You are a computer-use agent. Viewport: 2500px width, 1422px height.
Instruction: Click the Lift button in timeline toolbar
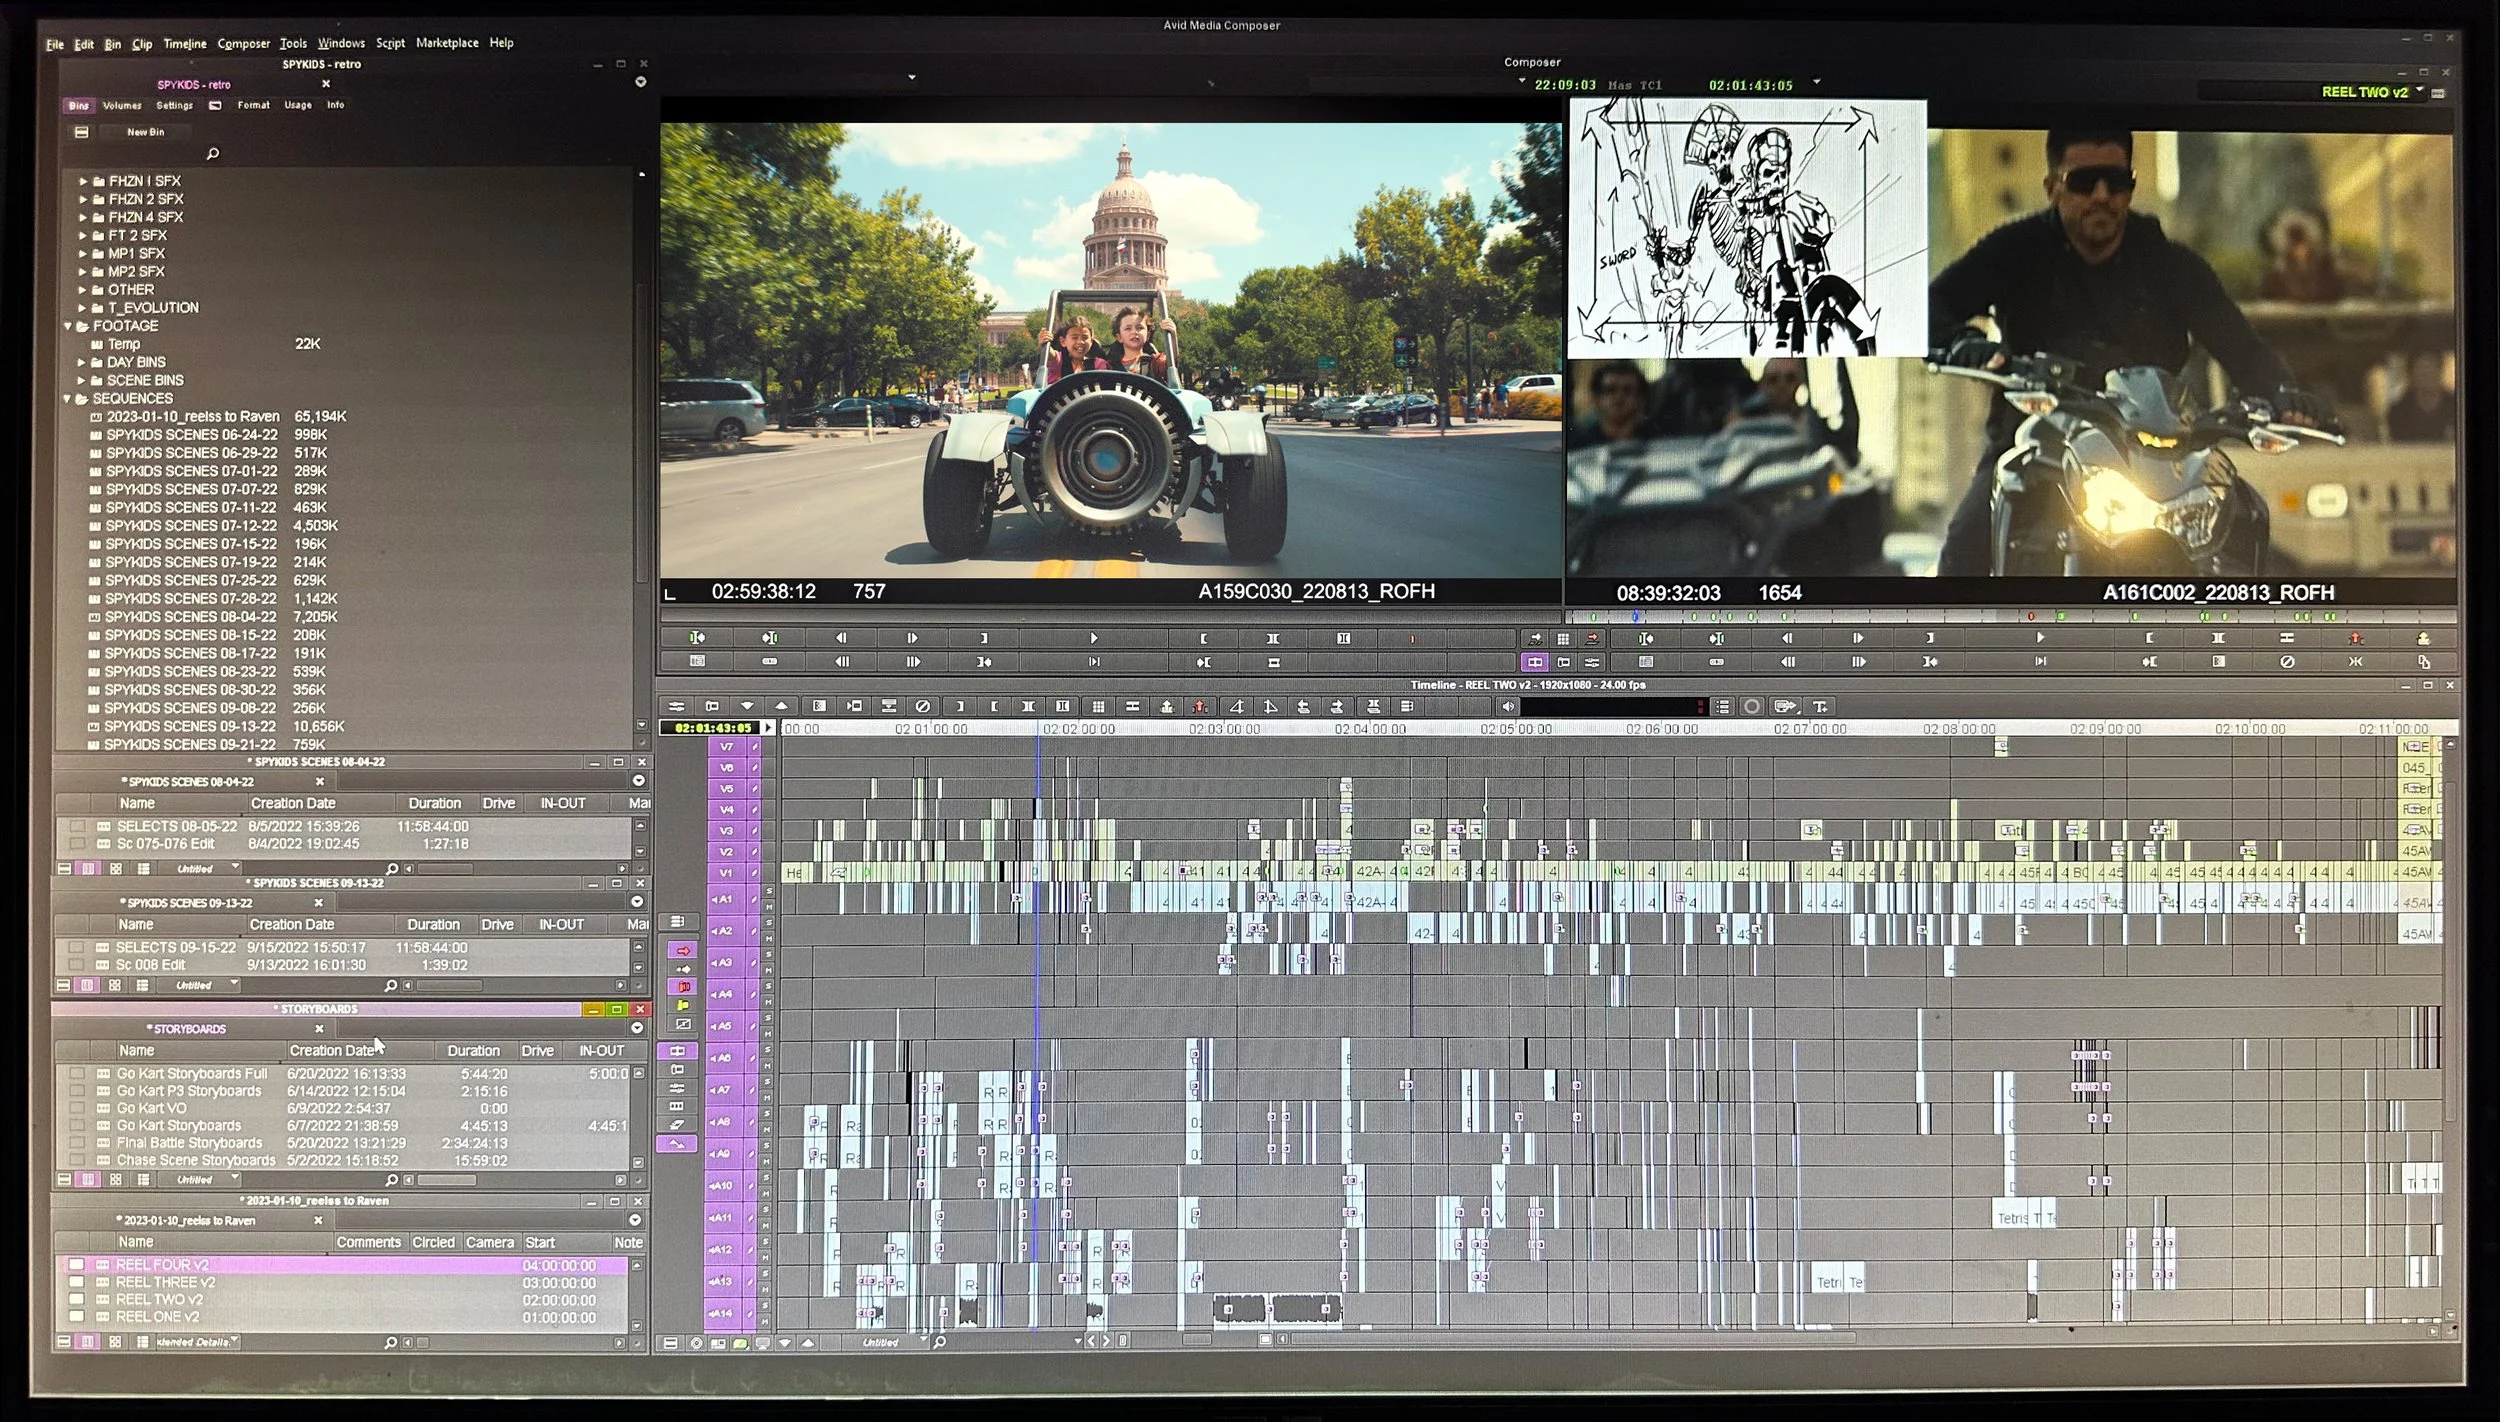tap(1166, 706)
